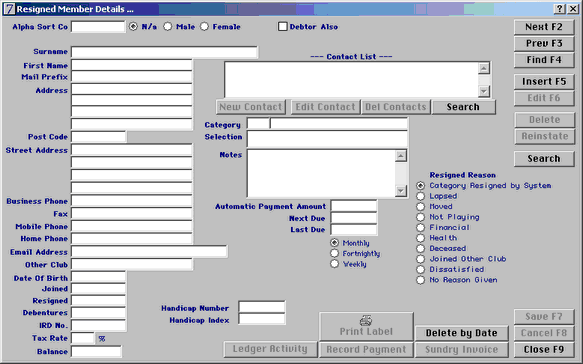Click into the Notes text area
This screenshot has height=364, width=583.
(321, 173)
